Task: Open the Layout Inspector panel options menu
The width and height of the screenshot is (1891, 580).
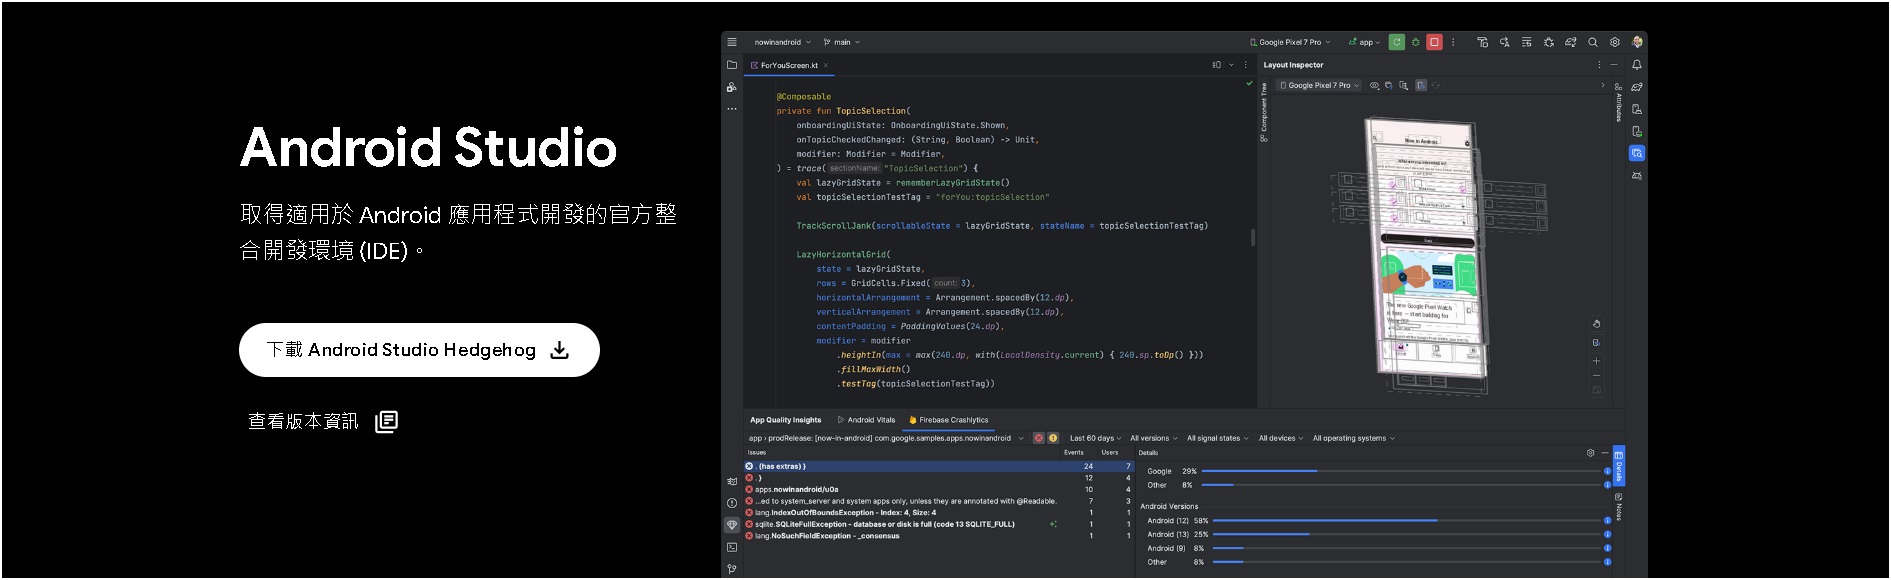Action: click(x=1599, y=65)
